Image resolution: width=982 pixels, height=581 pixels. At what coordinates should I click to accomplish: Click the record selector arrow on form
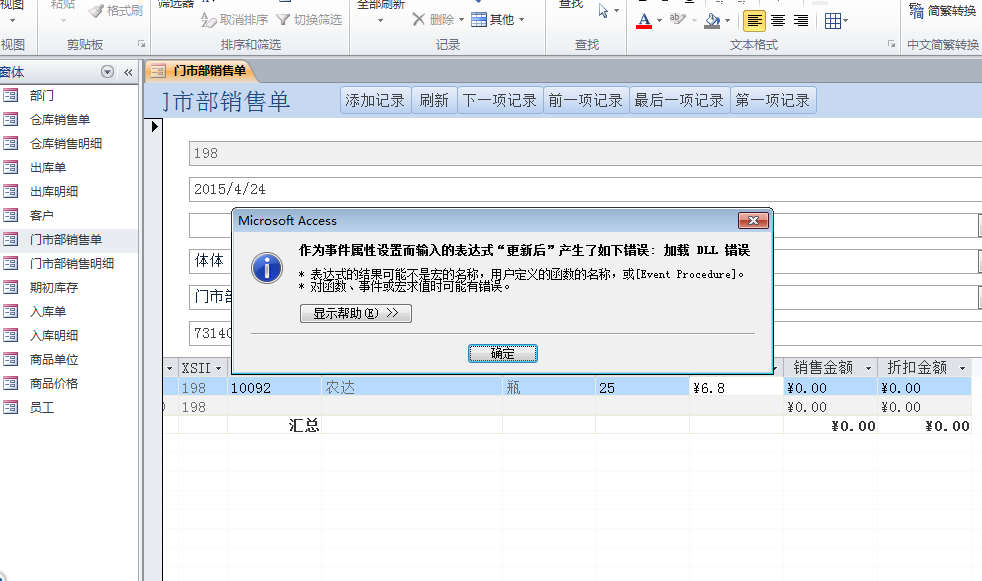[x=155, y=126]
